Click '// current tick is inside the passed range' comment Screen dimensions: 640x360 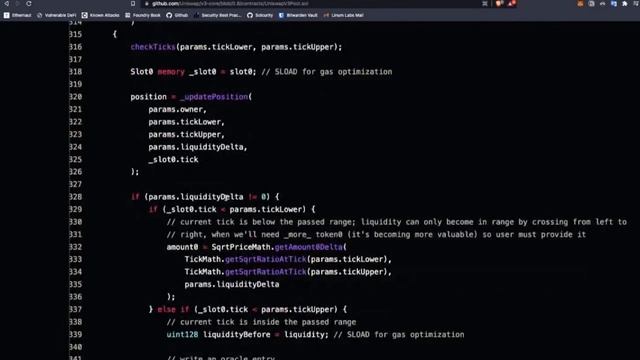tap(261, 322)
